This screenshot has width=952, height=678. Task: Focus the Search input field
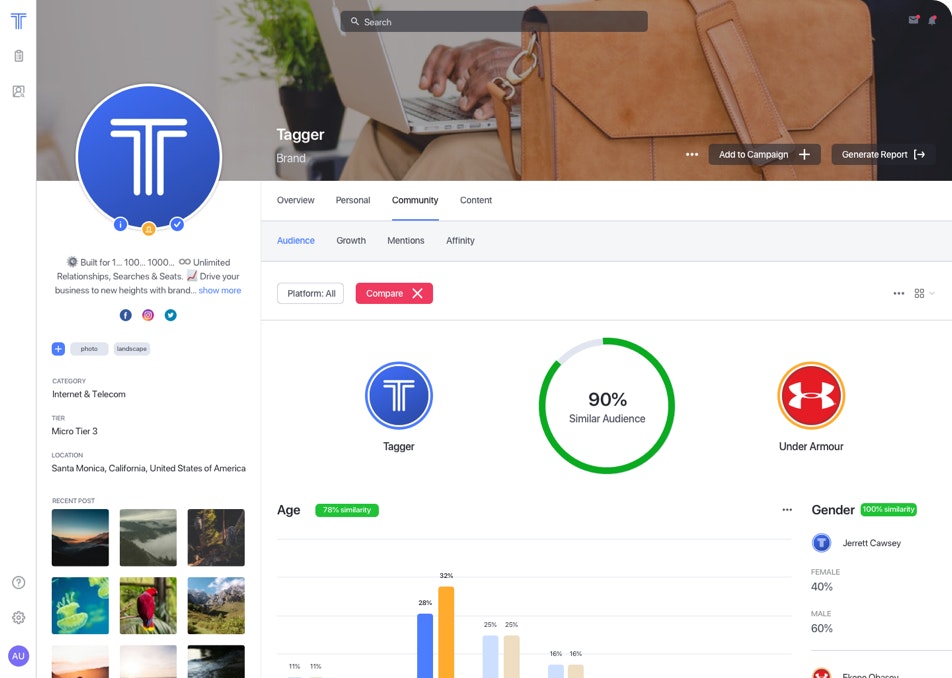[494, 21]
